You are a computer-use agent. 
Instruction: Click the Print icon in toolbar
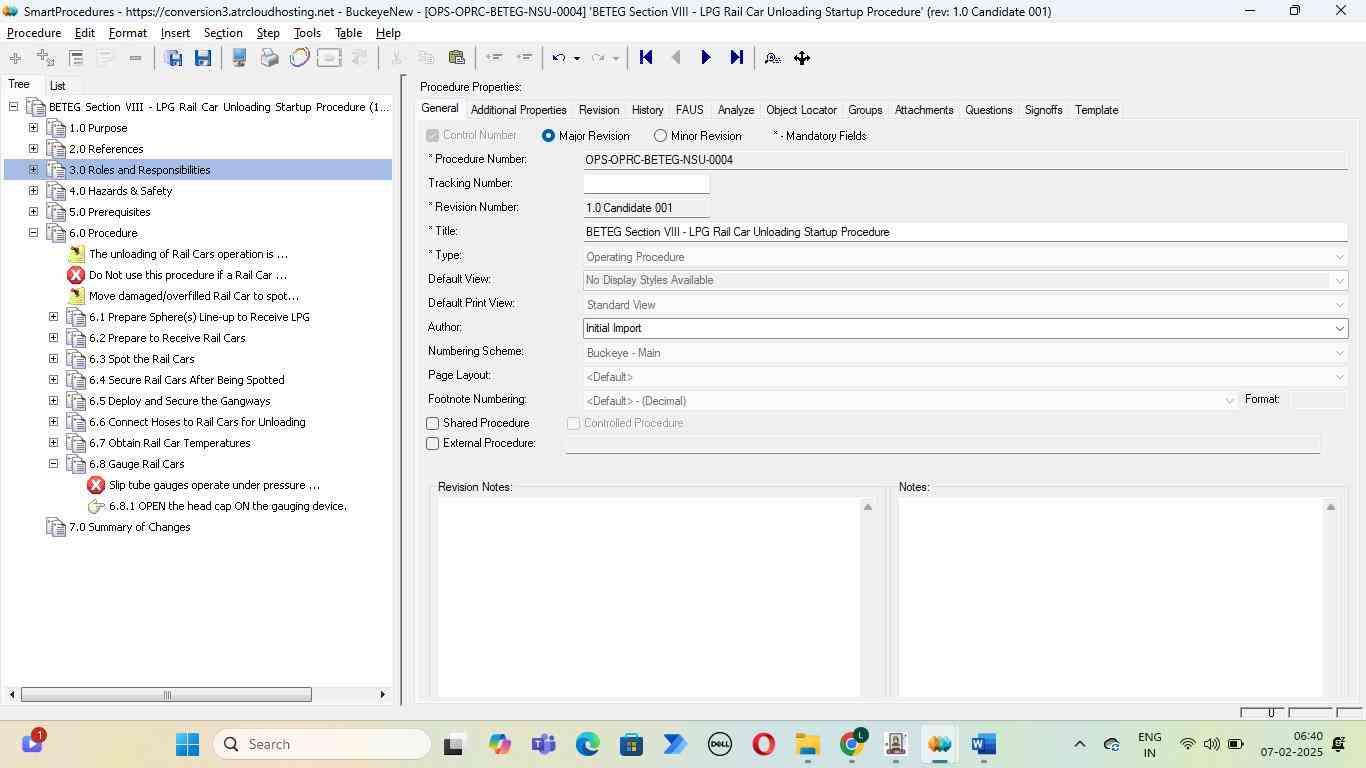(x=269, y=58)
